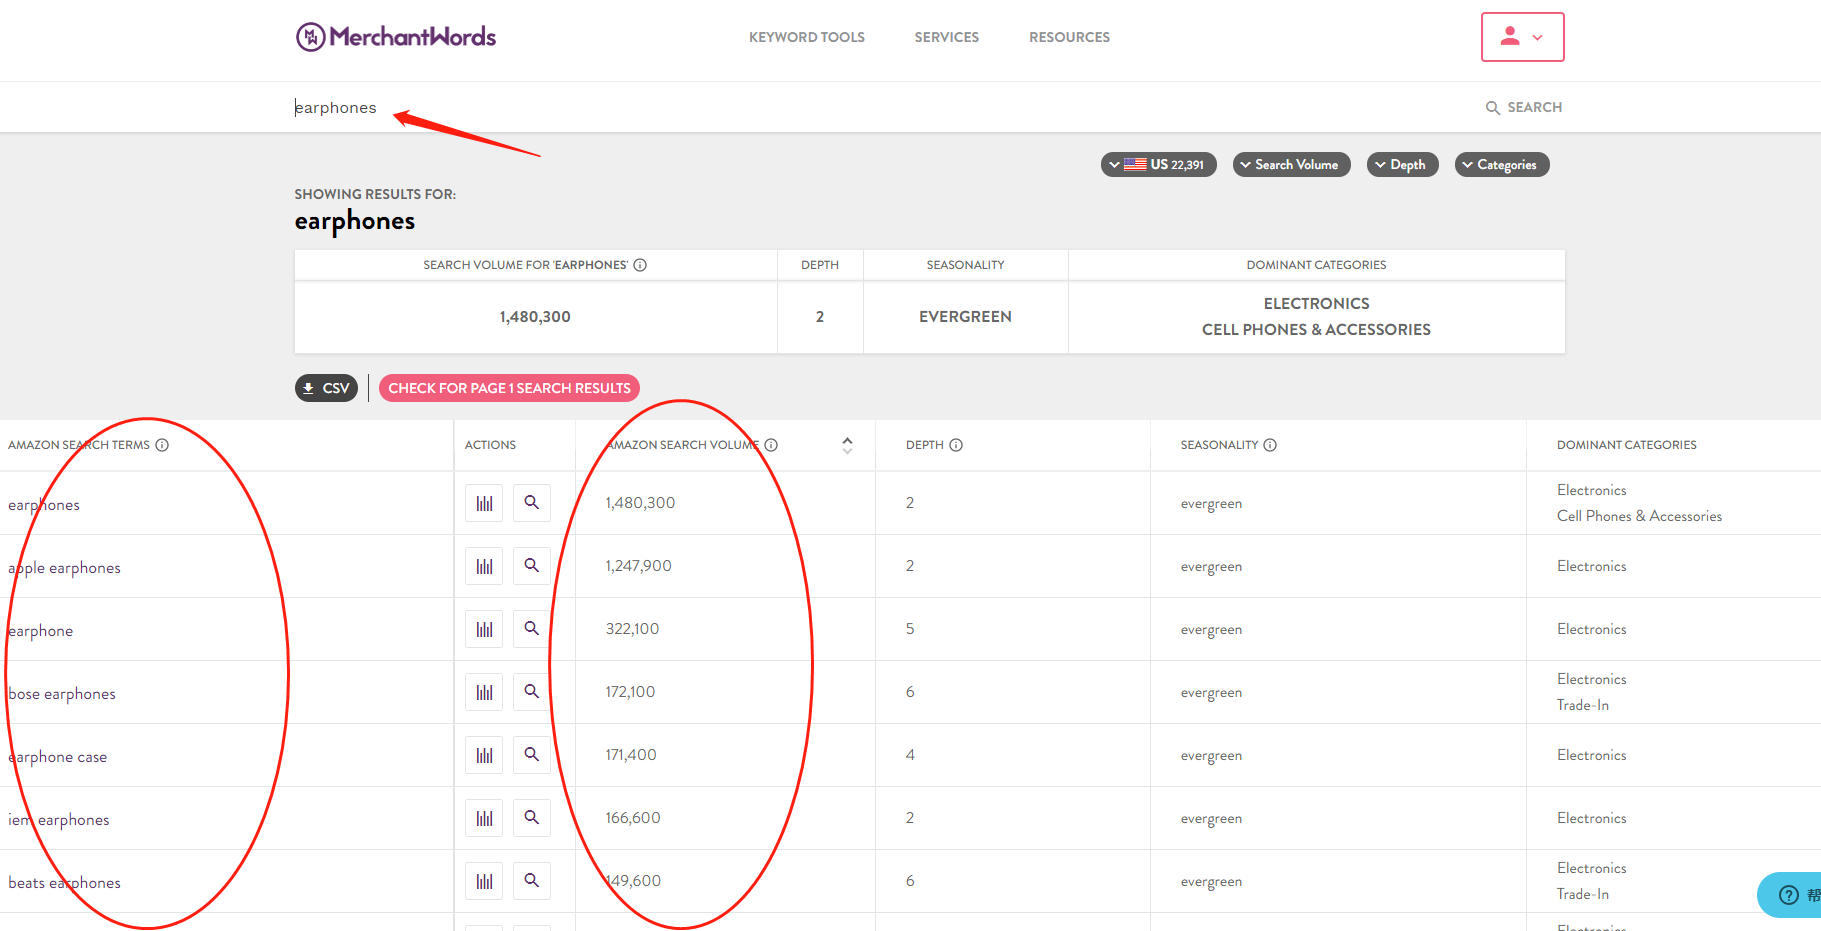Click into the earphones search field

(880, 107)
